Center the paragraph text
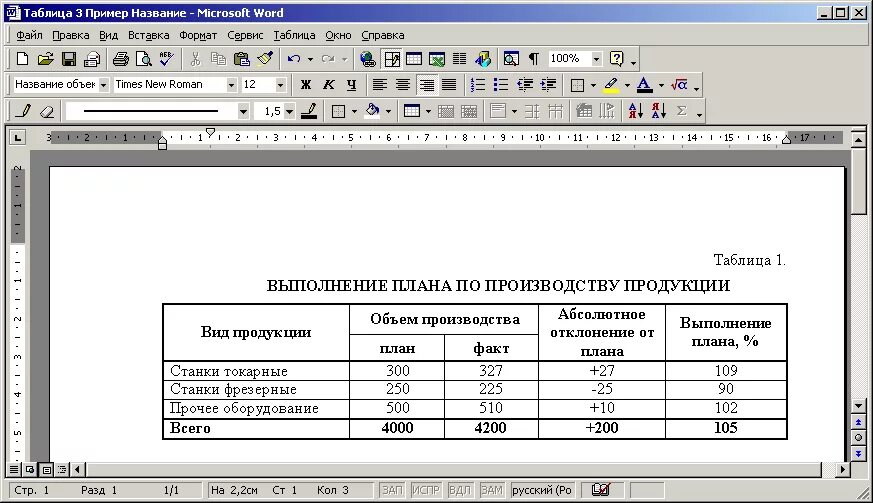873x503 pixels. click(x=403, y=85)
